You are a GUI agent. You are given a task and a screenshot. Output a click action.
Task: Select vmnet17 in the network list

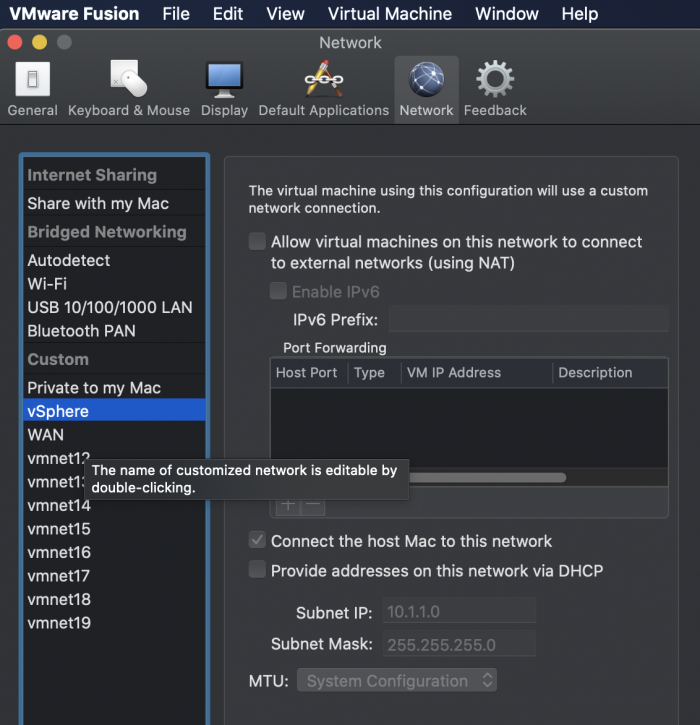point(114,576)
